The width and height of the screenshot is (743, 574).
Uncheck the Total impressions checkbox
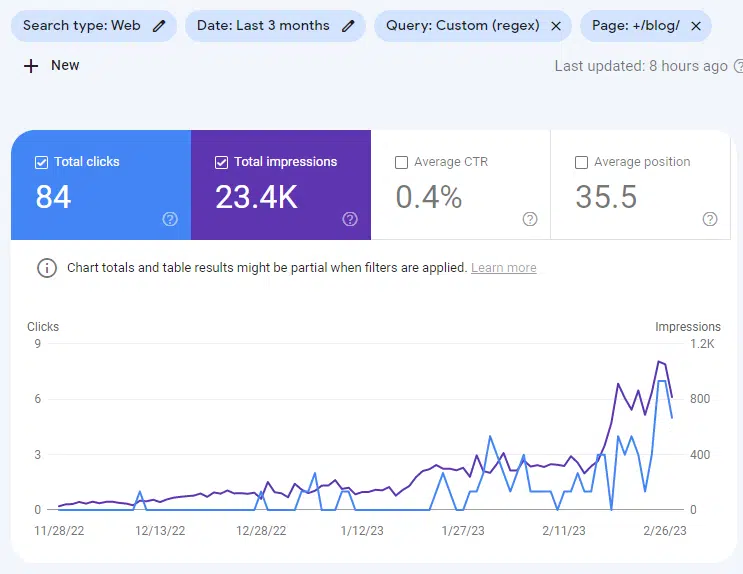tap(221, 162)
